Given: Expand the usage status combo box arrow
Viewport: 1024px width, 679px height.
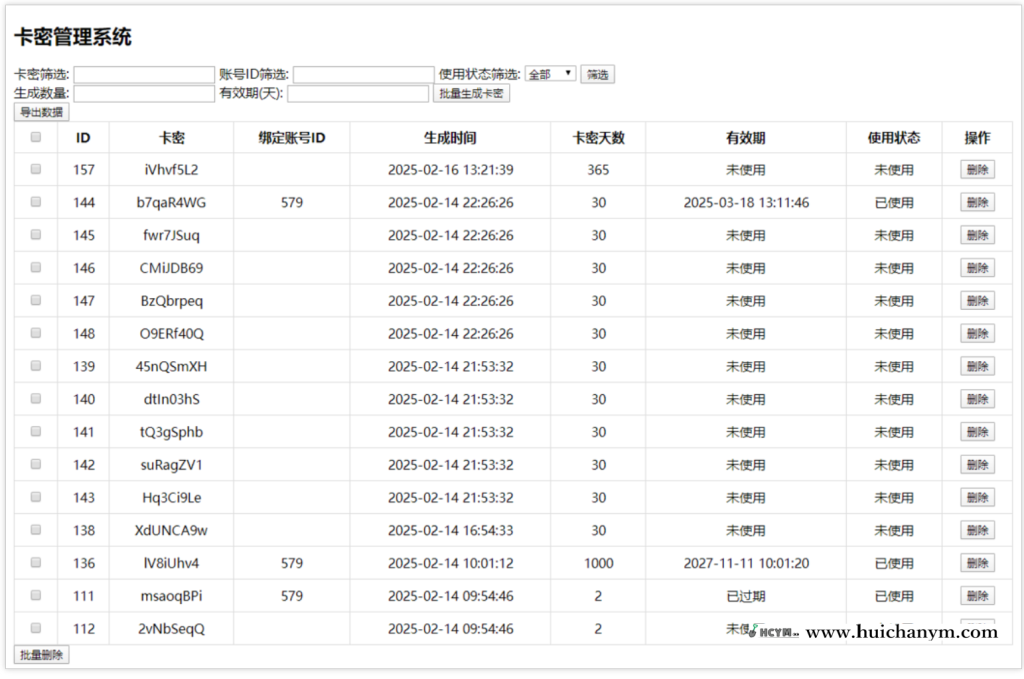Looking at the screenshot, I should 568,73.
